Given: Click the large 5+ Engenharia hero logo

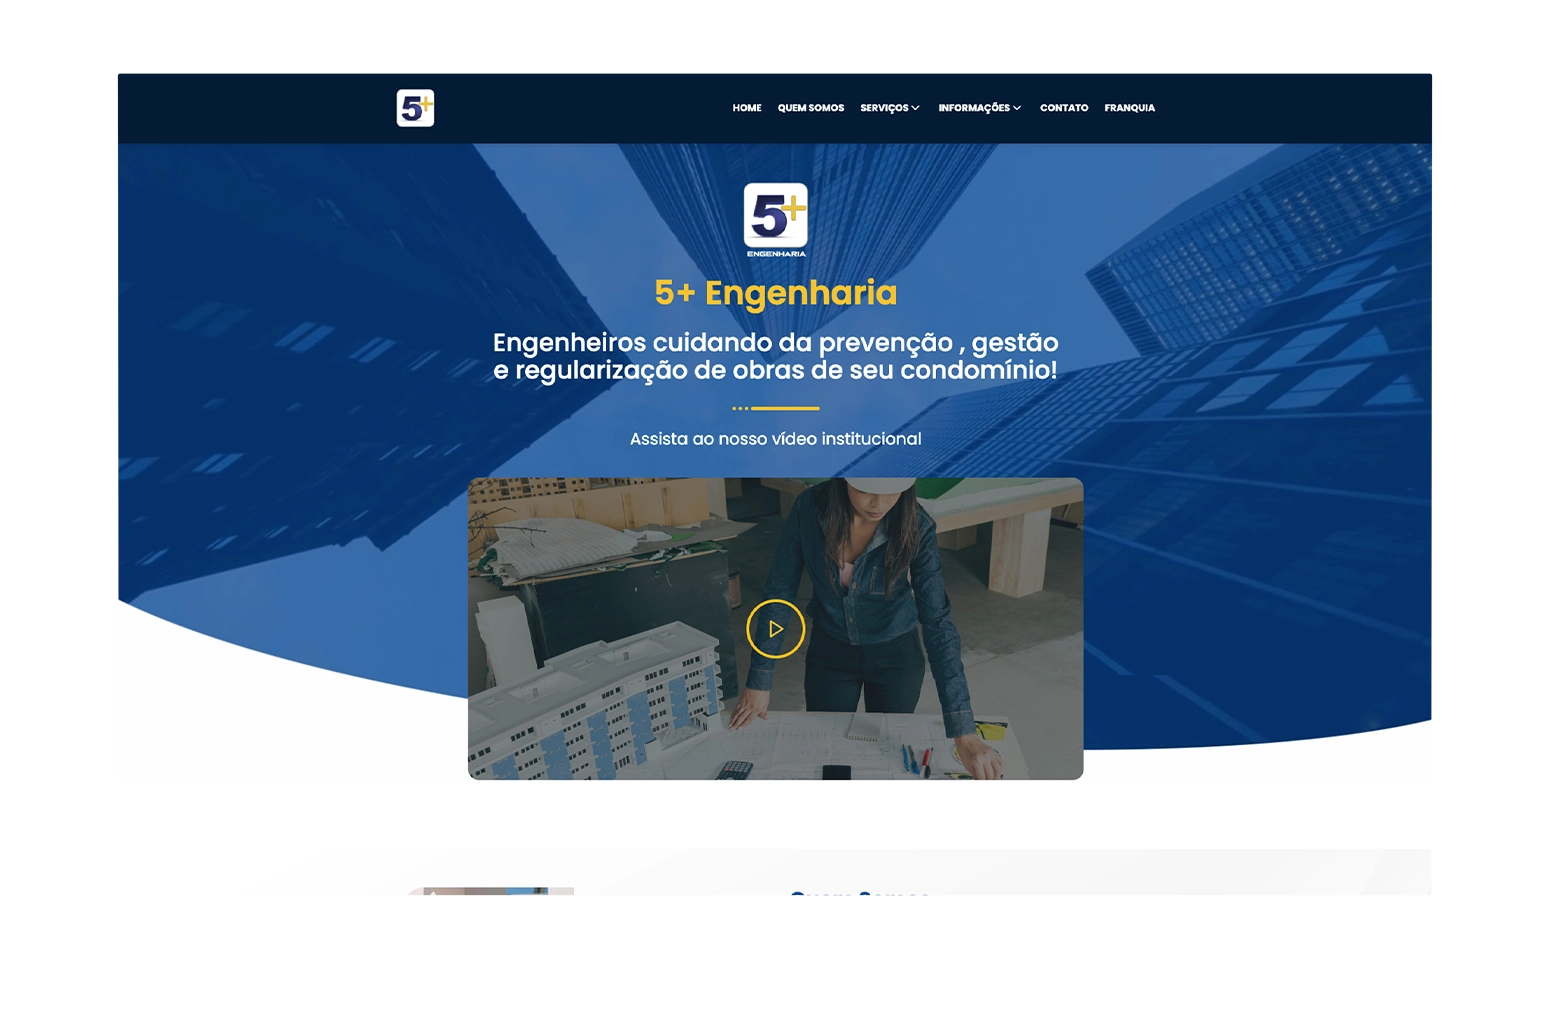Looking at the screenshot, I should pyautogui.click(x=775, y=217).
